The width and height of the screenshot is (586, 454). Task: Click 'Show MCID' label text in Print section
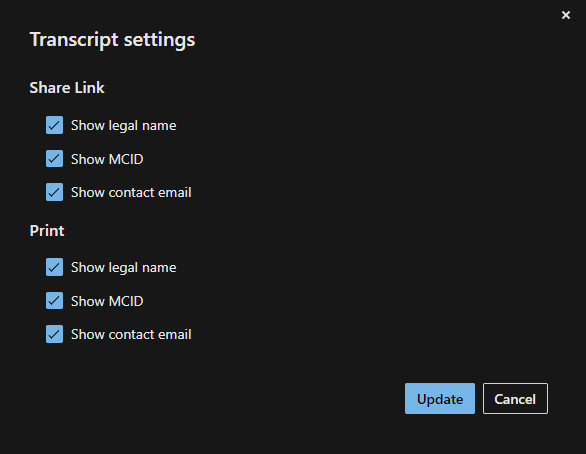click(x=107, y=301)
